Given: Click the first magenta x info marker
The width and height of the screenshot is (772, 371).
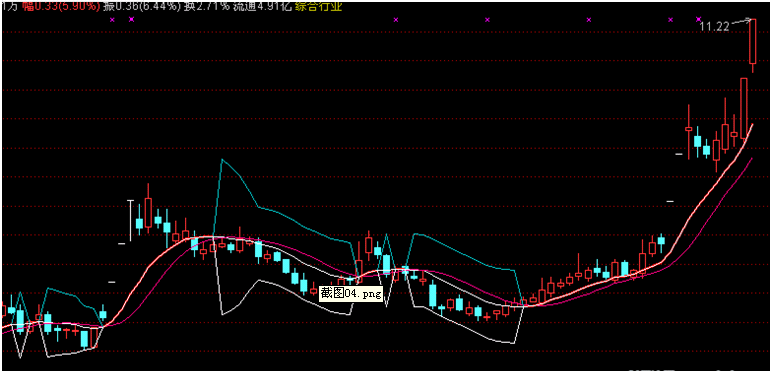Looking at the screenshot, I should coord(112,20).
